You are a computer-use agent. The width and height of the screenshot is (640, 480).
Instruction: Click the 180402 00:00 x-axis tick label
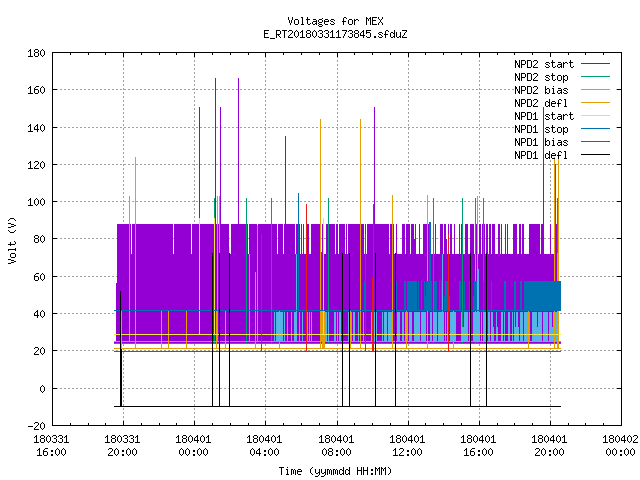620,446
